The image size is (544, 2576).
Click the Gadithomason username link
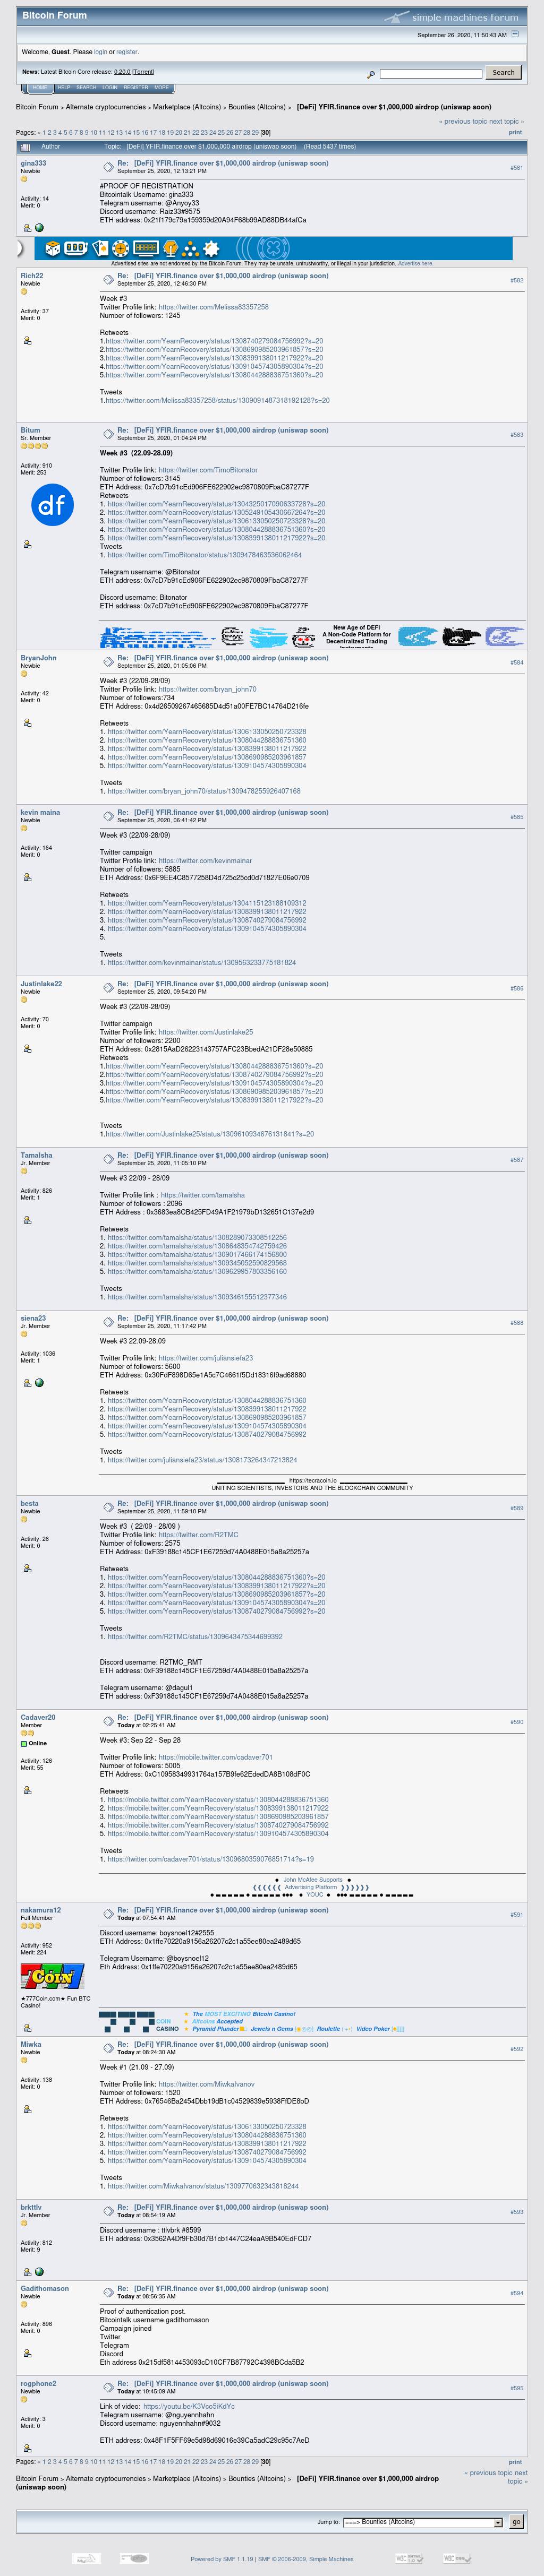pos(45,2288)
